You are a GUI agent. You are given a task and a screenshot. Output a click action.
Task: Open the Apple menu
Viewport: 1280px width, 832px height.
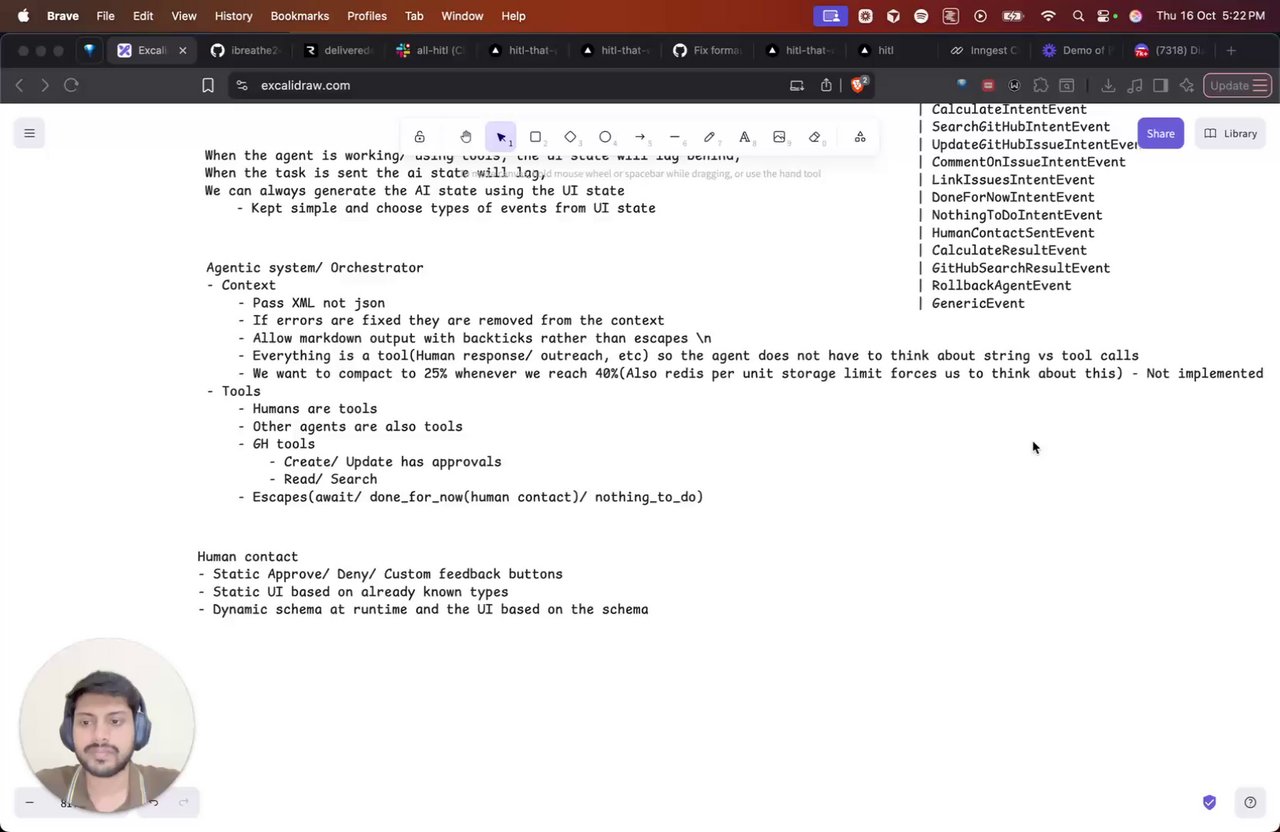point(23,16)
